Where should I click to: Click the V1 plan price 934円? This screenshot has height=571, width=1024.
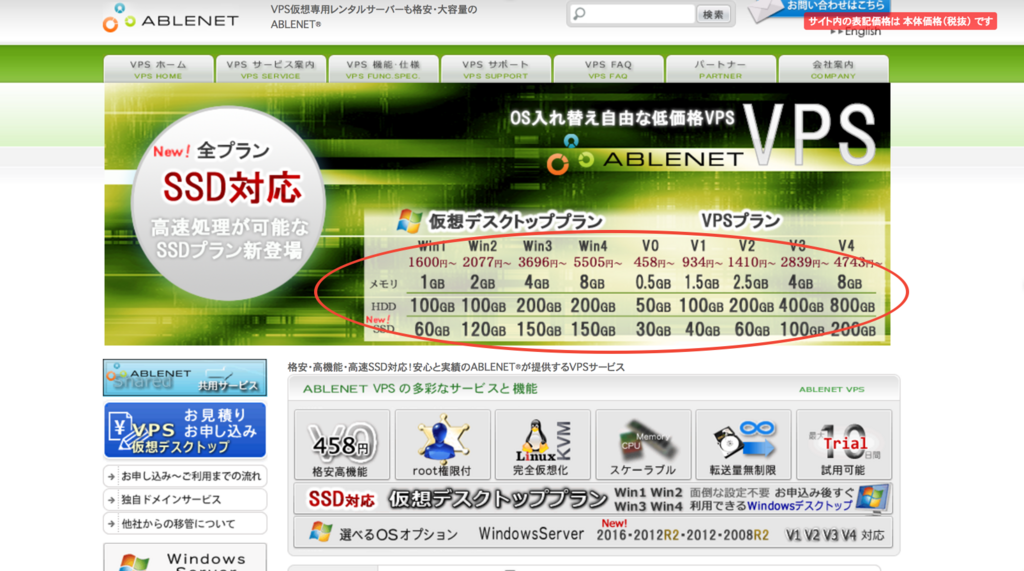pos(702,263)
